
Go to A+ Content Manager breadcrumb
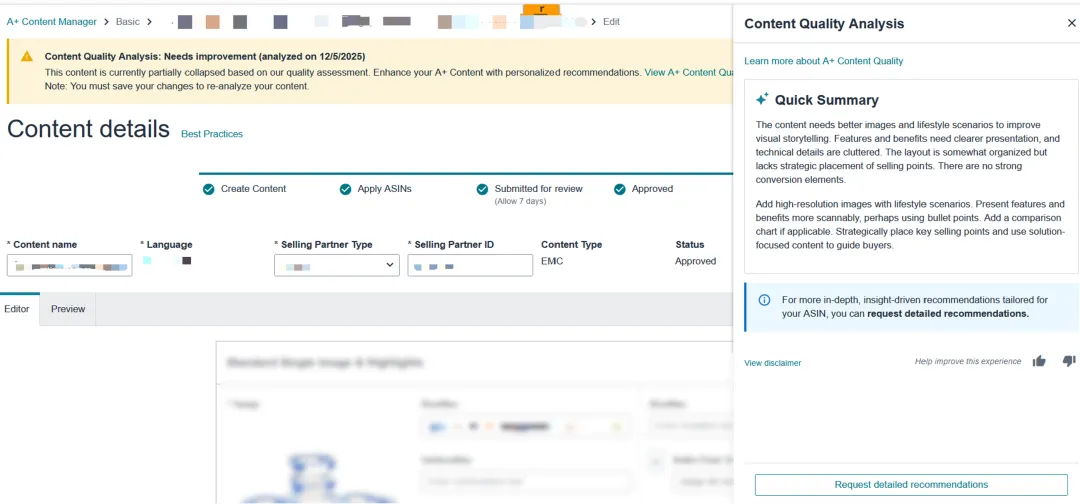tap(52, 21)
